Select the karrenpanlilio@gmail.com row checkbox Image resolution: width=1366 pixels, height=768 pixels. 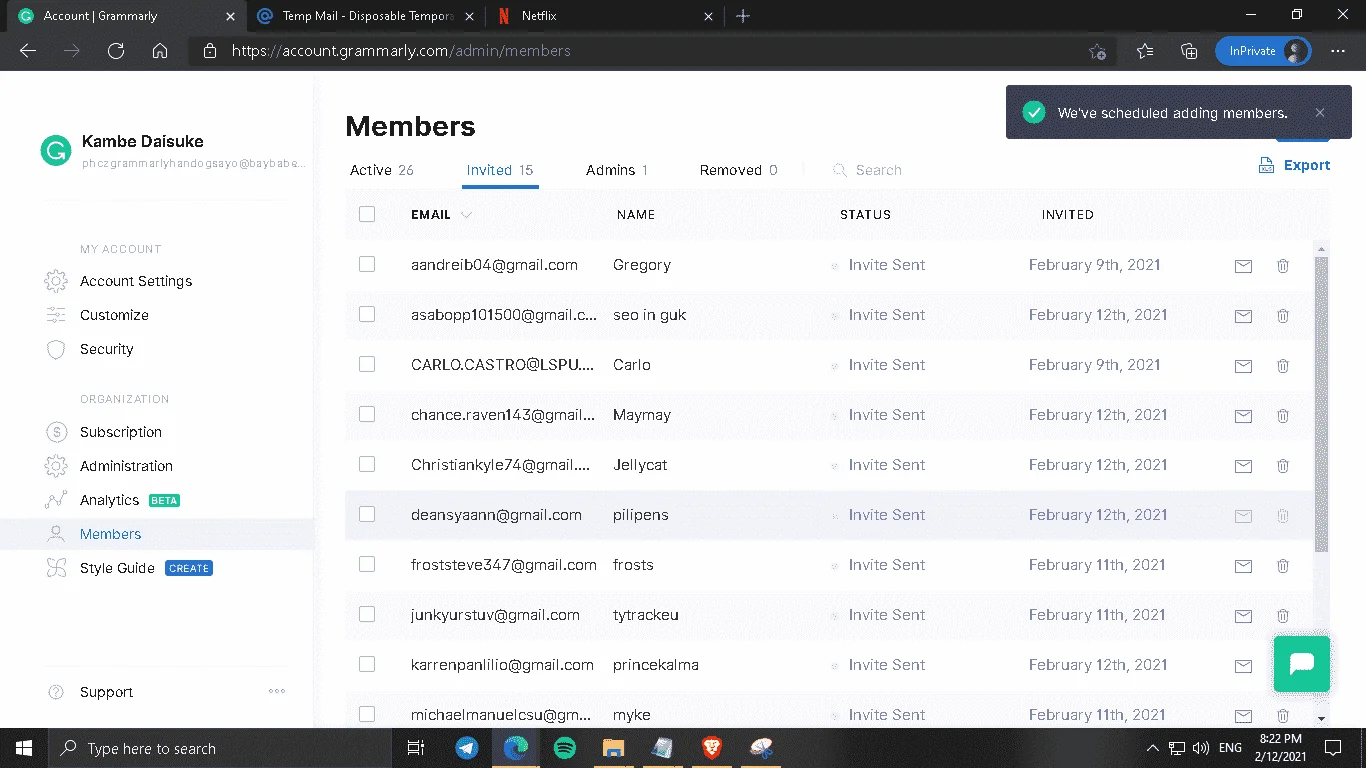367,664
